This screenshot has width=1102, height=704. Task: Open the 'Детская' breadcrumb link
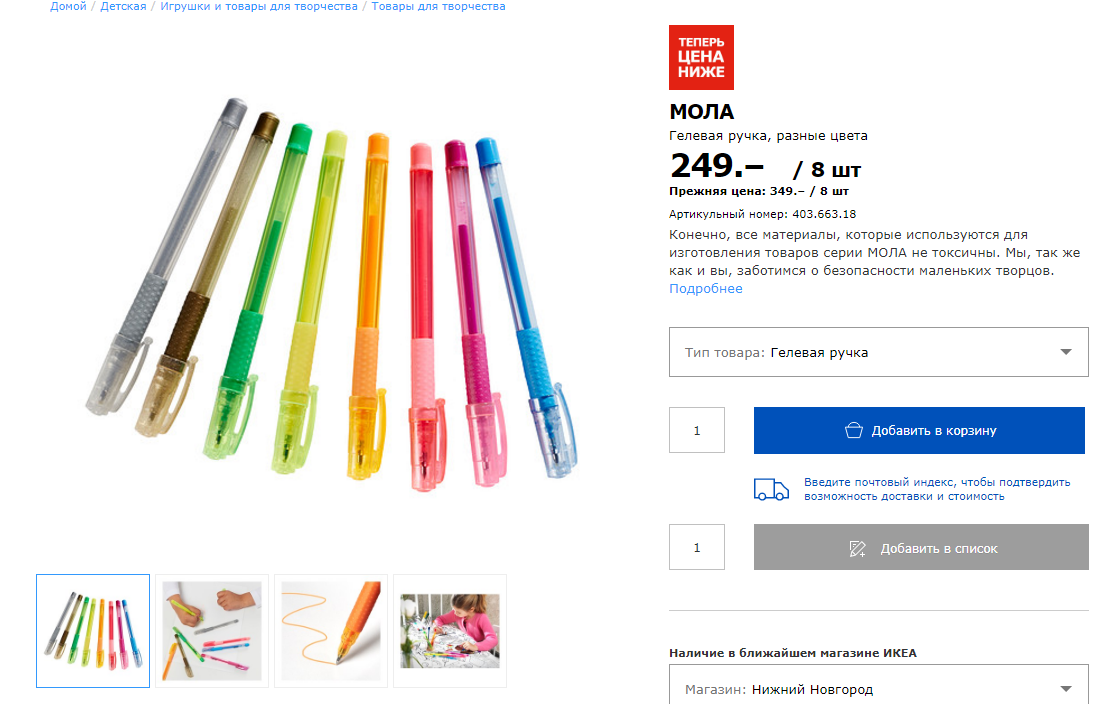point(123,6)
